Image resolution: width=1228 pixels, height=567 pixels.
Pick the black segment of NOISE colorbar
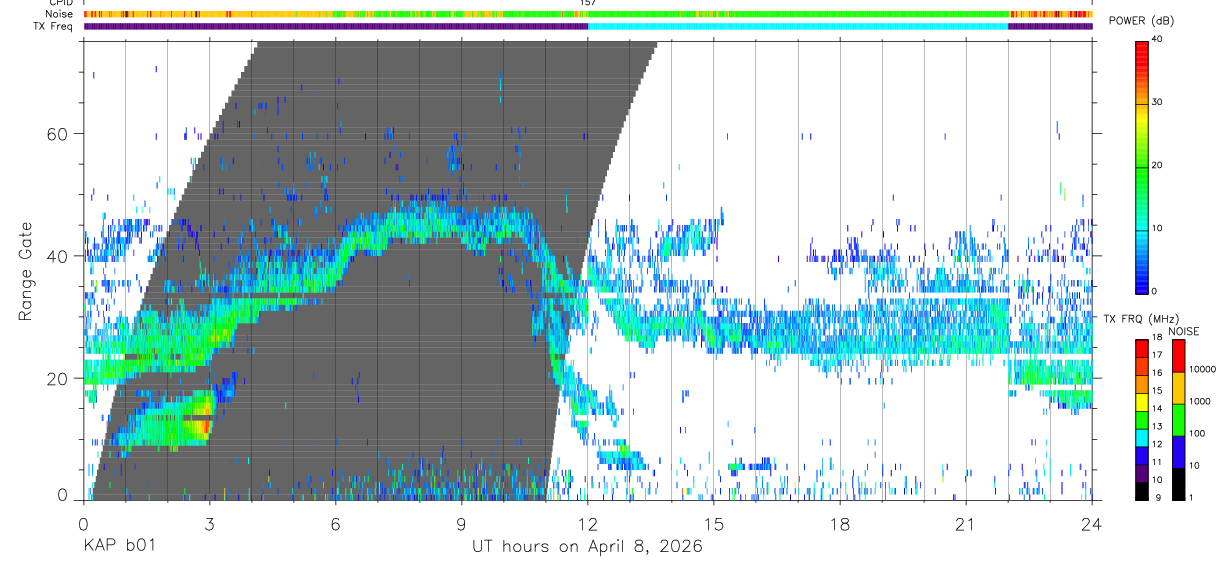(1178, 483)
